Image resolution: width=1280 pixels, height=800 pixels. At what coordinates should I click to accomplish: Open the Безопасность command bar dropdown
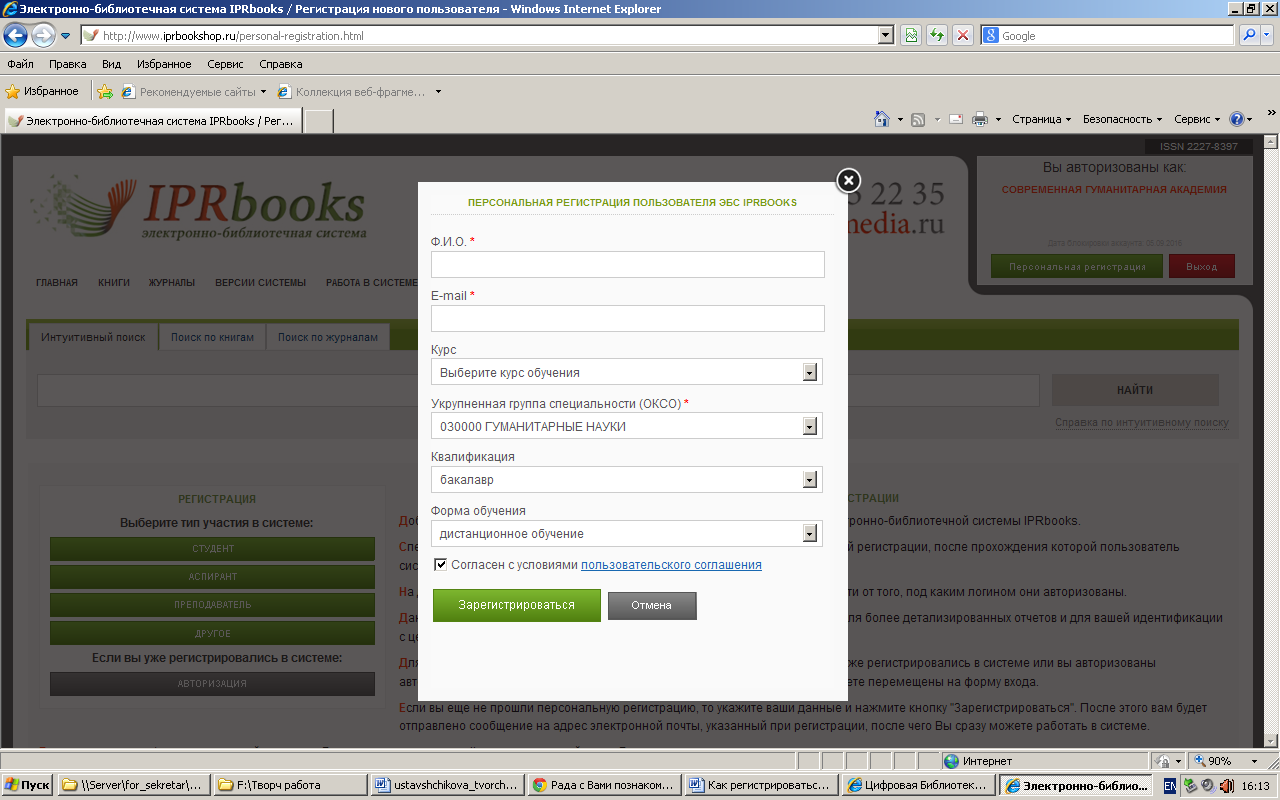point(1122,119)
